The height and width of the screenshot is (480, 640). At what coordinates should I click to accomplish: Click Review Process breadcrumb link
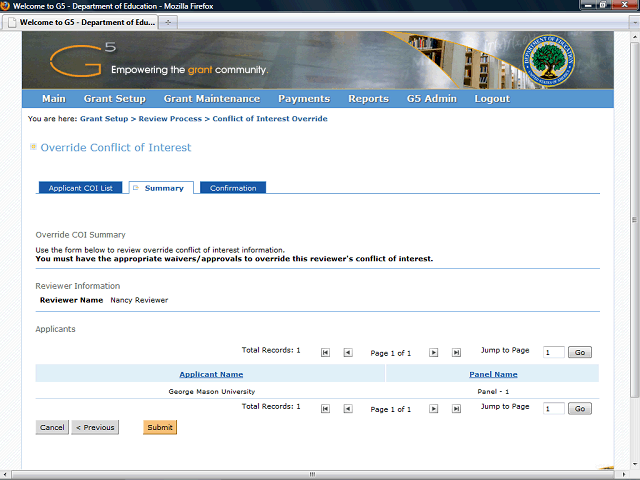pos(170,119)
